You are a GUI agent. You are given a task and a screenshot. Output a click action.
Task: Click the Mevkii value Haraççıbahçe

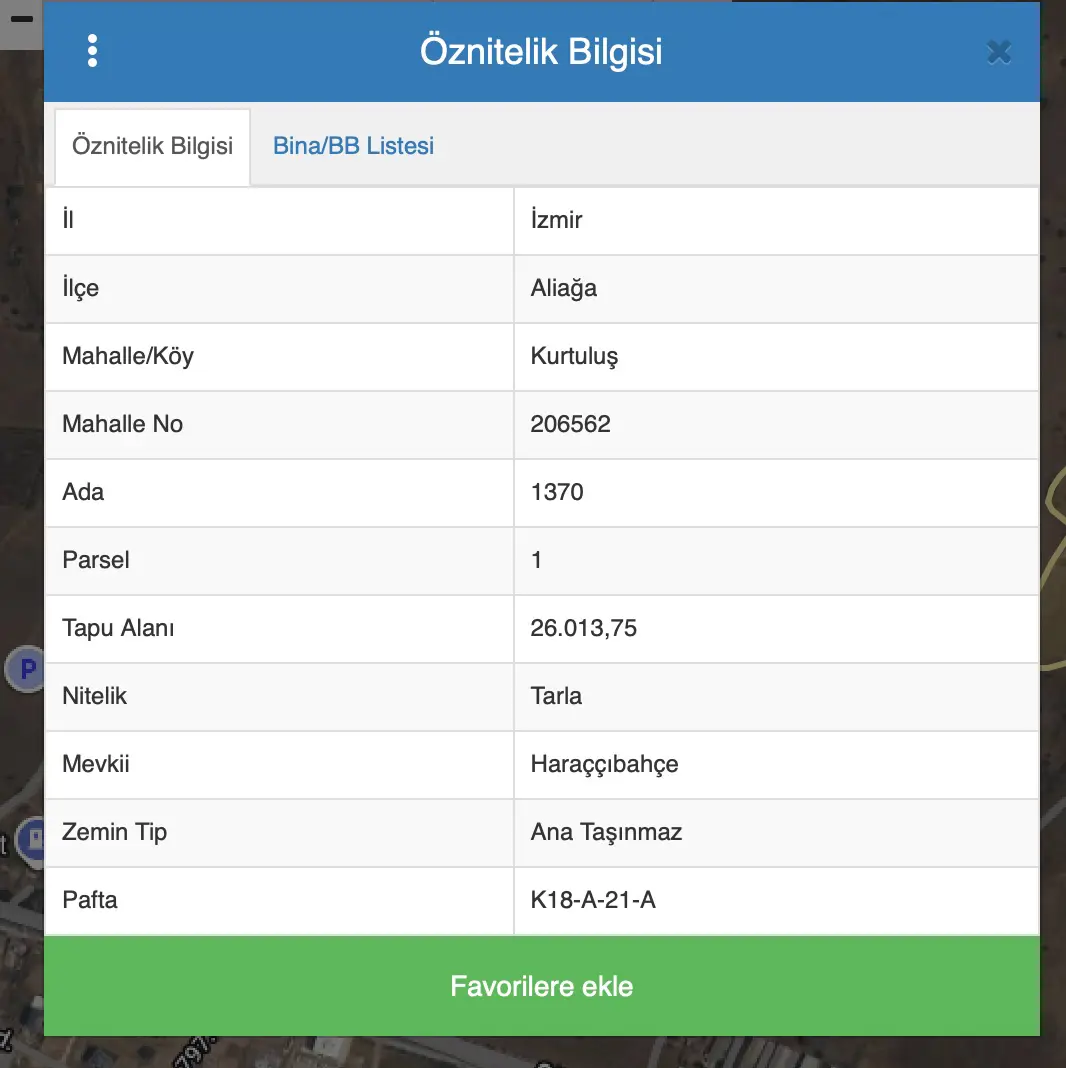coord(604,764)
